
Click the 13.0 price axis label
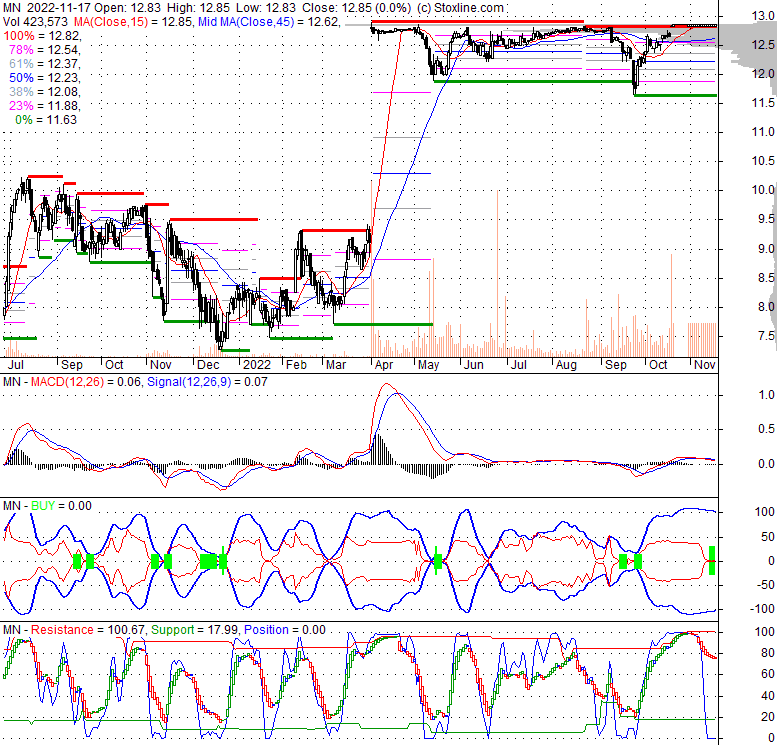tap(763, 16)
